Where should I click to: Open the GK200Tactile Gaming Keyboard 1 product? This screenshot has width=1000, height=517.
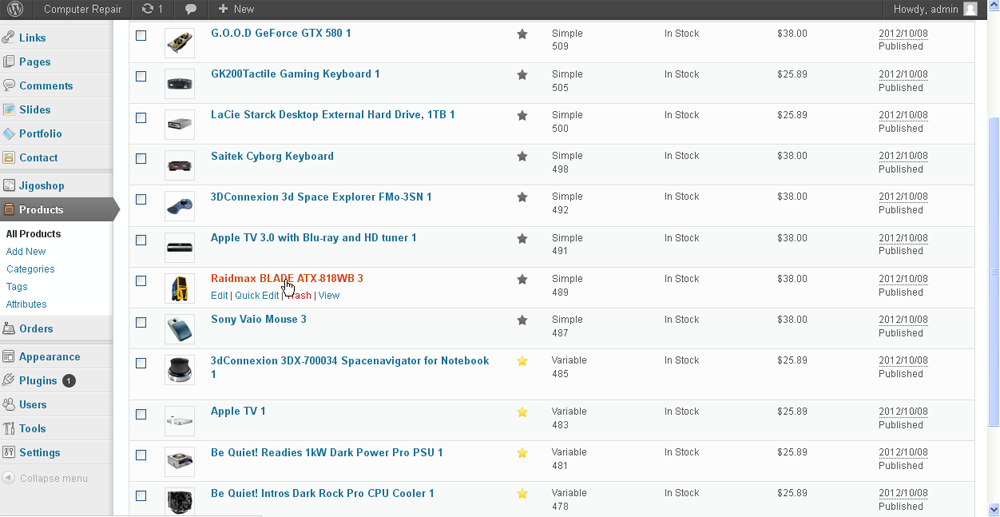(295, 74)
